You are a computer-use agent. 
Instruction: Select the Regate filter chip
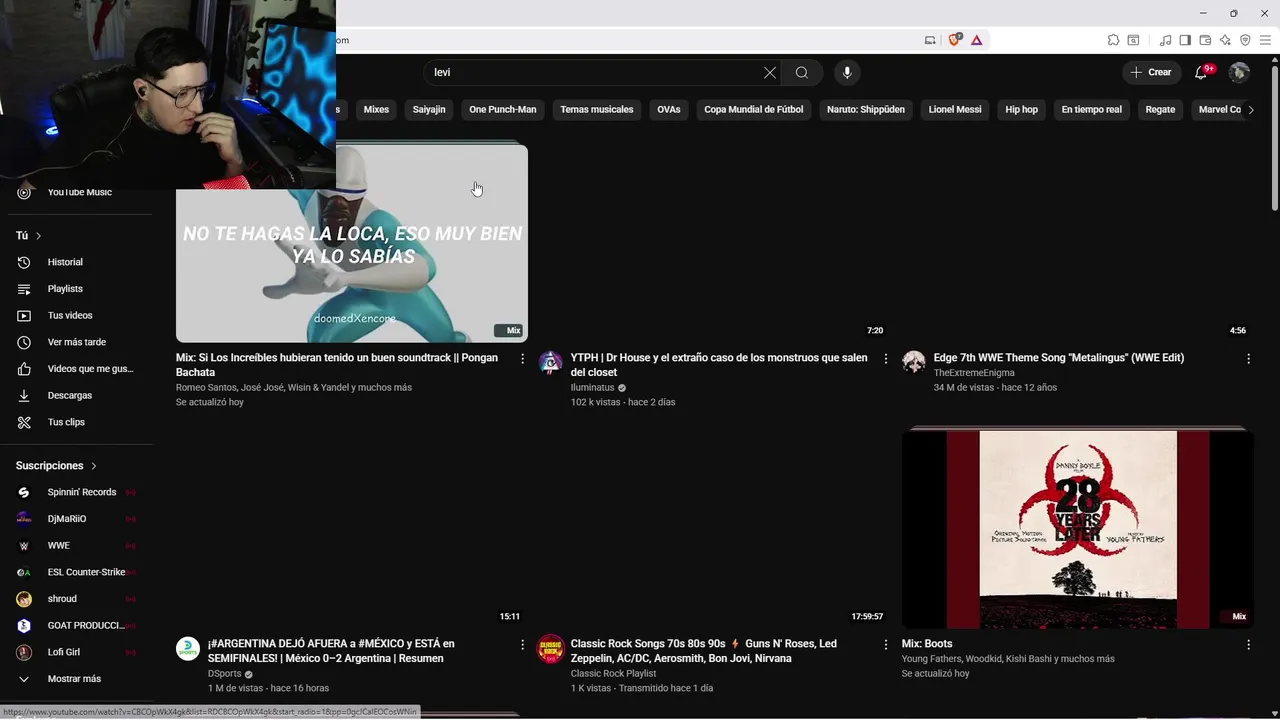(1160, 110)
